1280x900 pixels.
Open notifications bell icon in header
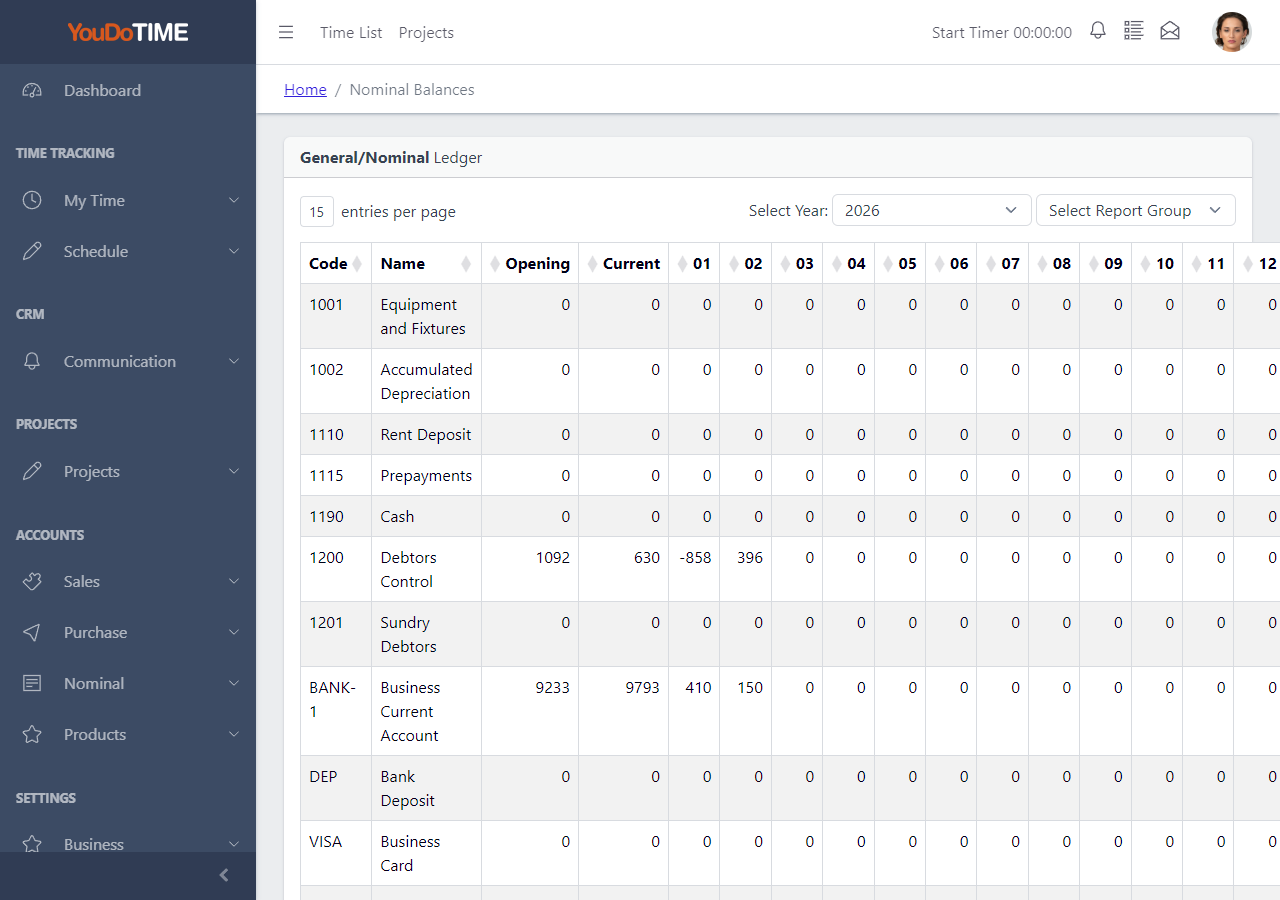[1098, 31]
